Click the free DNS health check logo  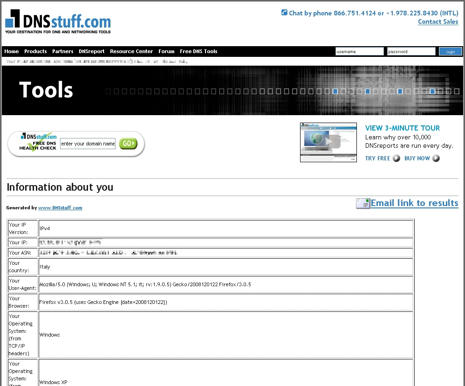pos(38,142)
